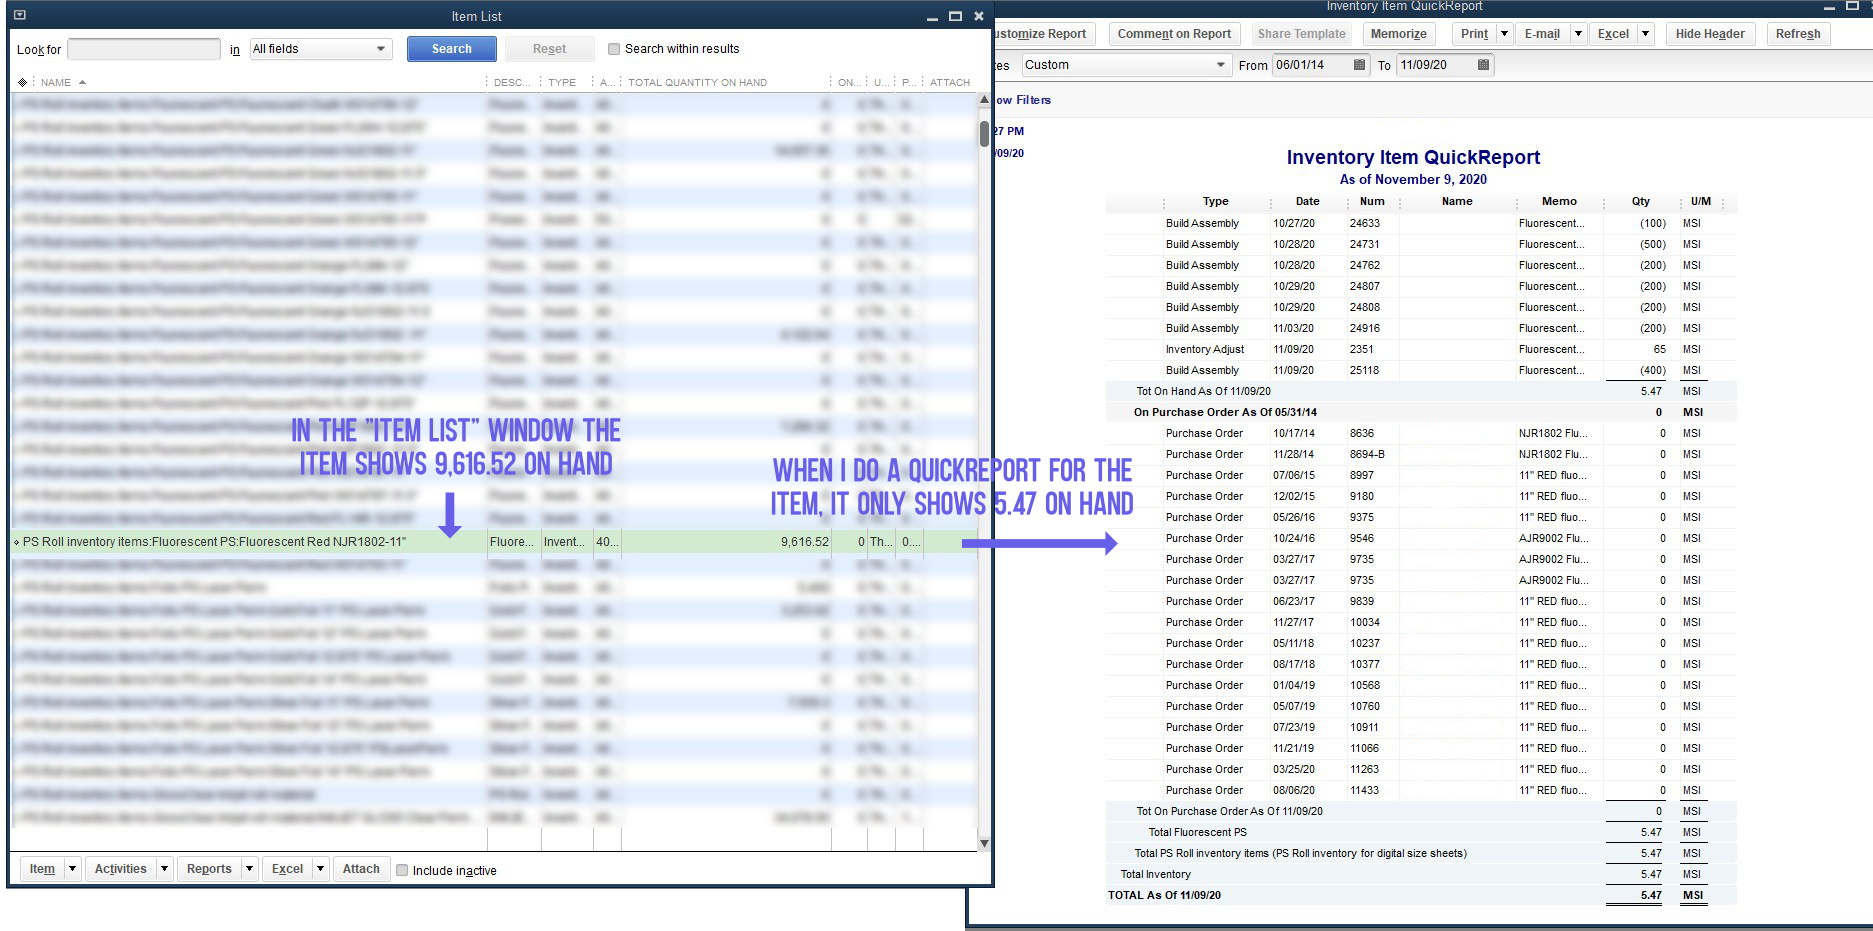Viewport: 1873px width, 931px height.
Task: Click the Excel dropdown arrow in the Item List footer
Action: point(318,868)
